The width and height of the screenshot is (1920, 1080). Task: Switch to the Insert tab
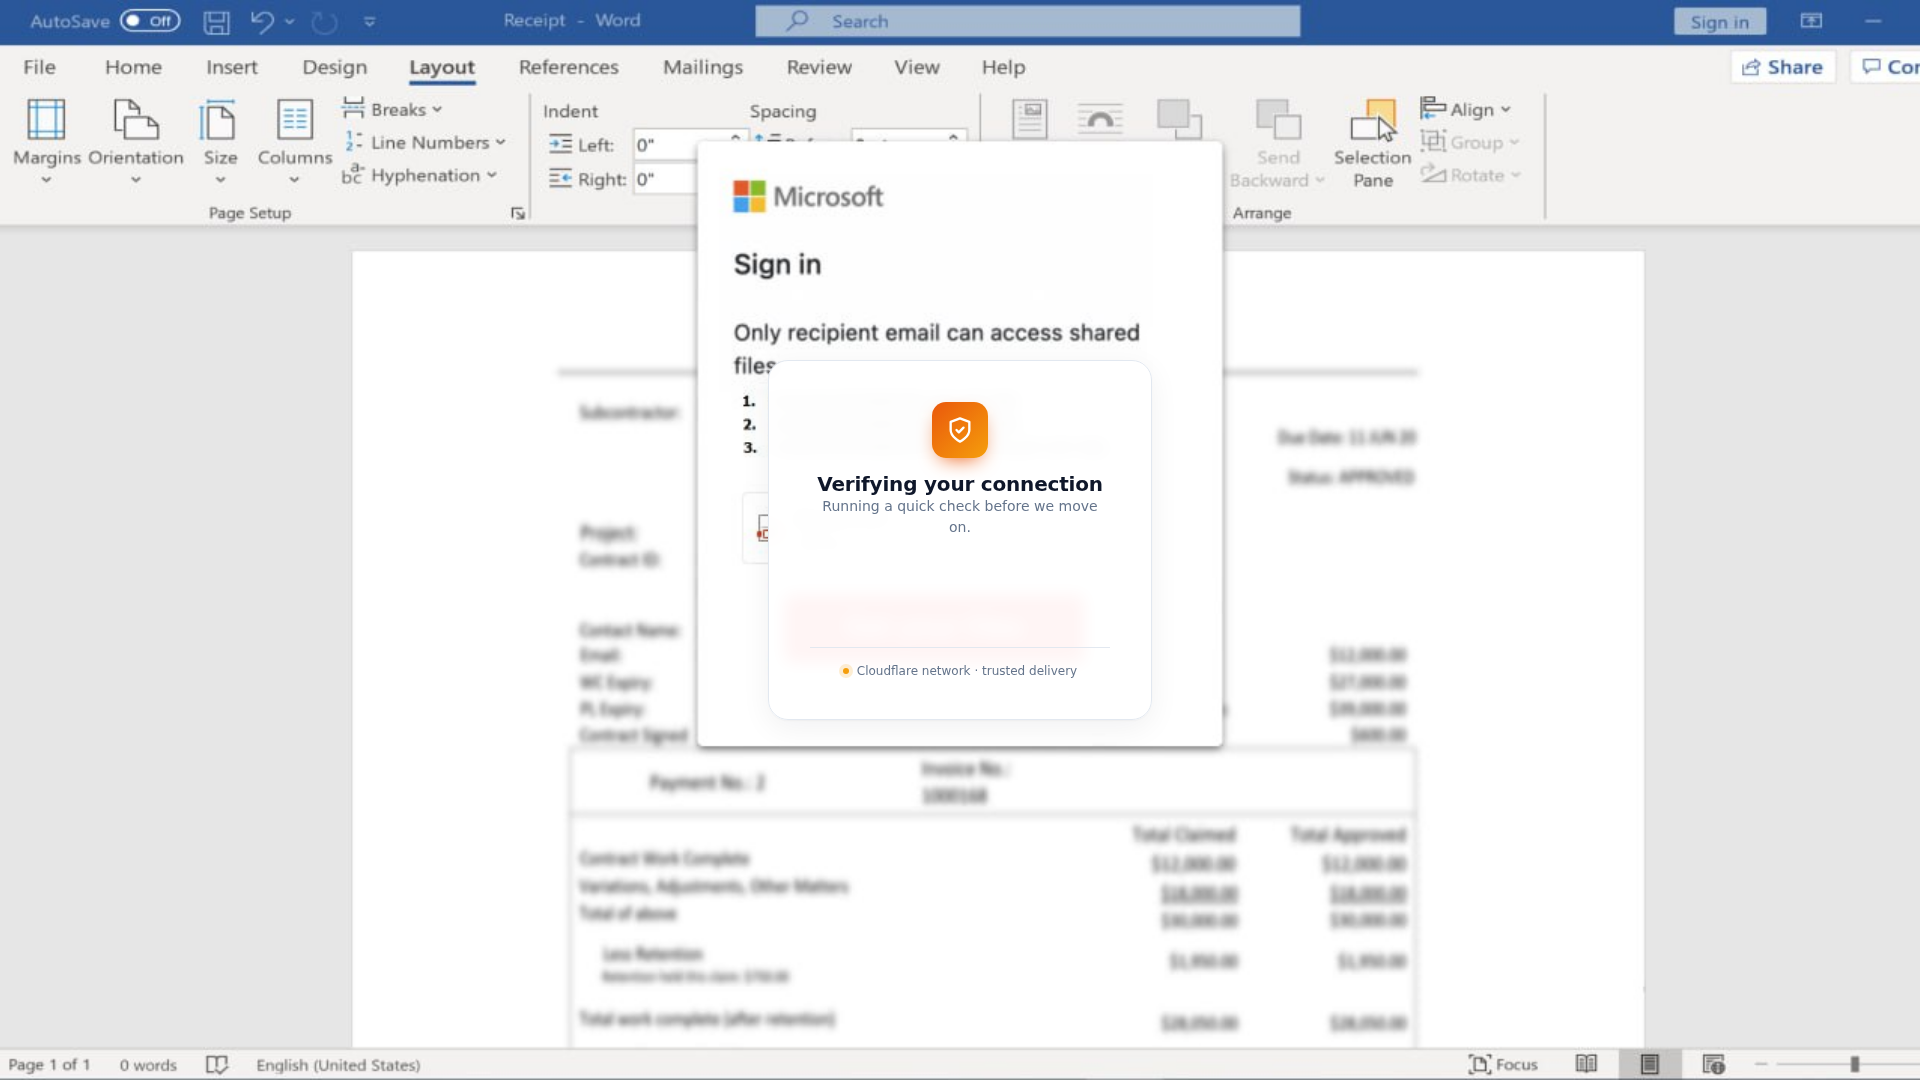(x=232, y=67)
